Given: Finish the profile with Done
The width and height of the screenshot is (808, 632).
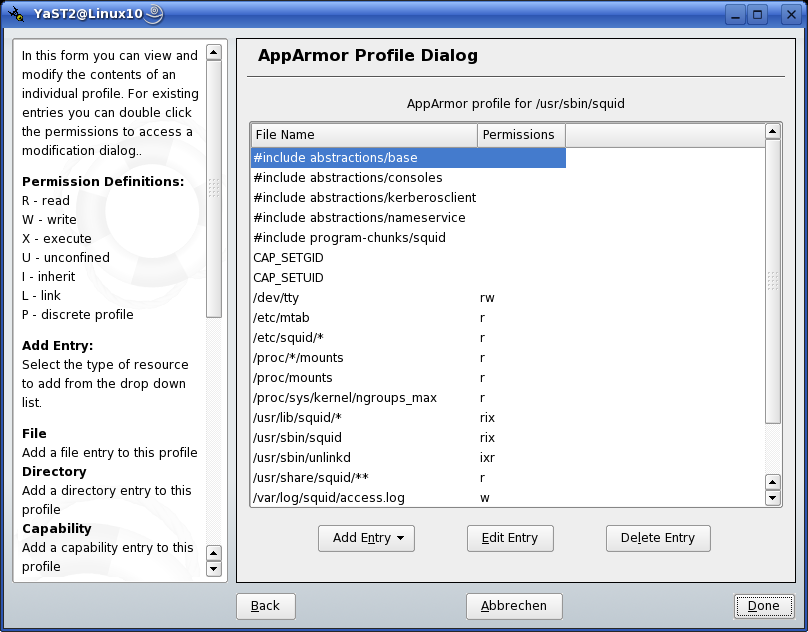Looking at the screenshot, I should [x=763, y=605].
